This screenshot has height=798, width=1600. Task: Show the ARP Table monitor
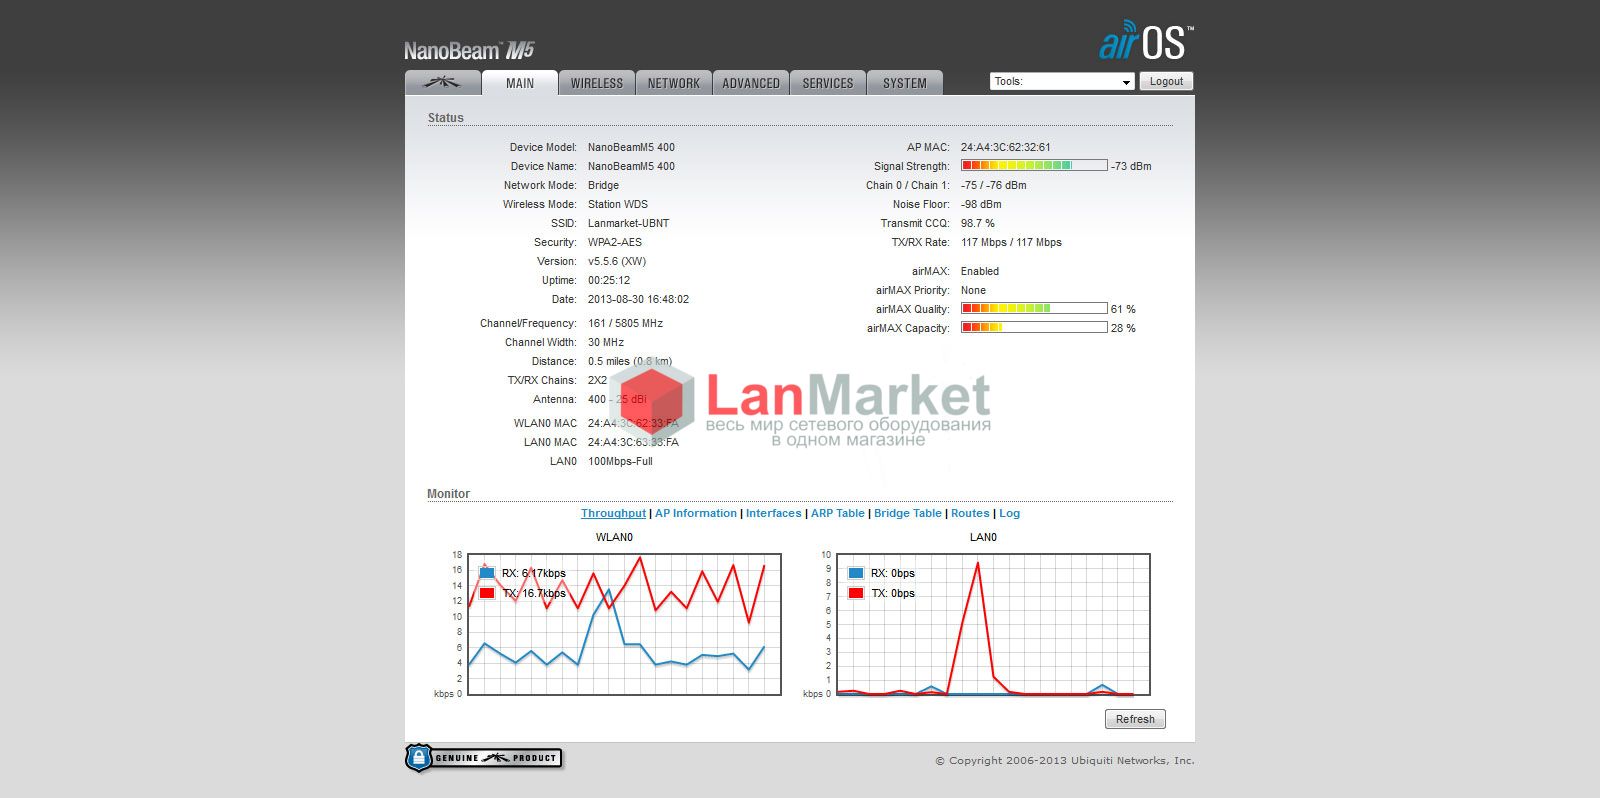(x=837, y=513)
